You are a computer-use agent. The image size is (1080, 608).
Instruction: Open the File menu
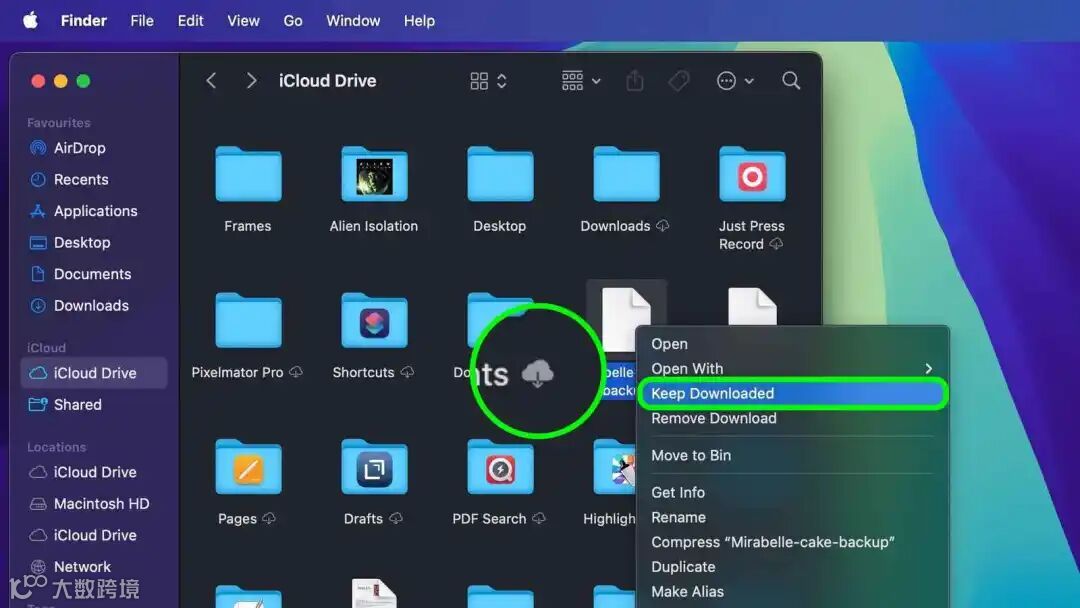142,21
